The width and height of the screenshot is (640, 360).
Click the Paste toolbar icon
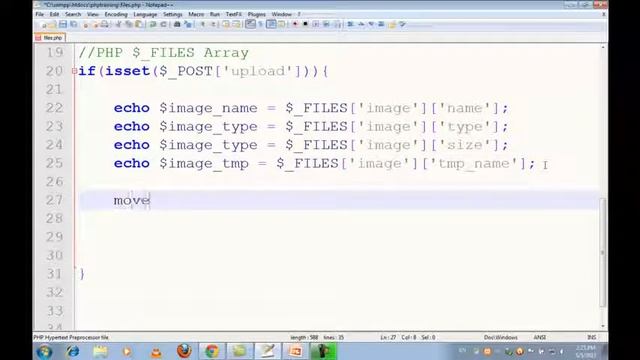pyautogui.click(x=139, y=24)
